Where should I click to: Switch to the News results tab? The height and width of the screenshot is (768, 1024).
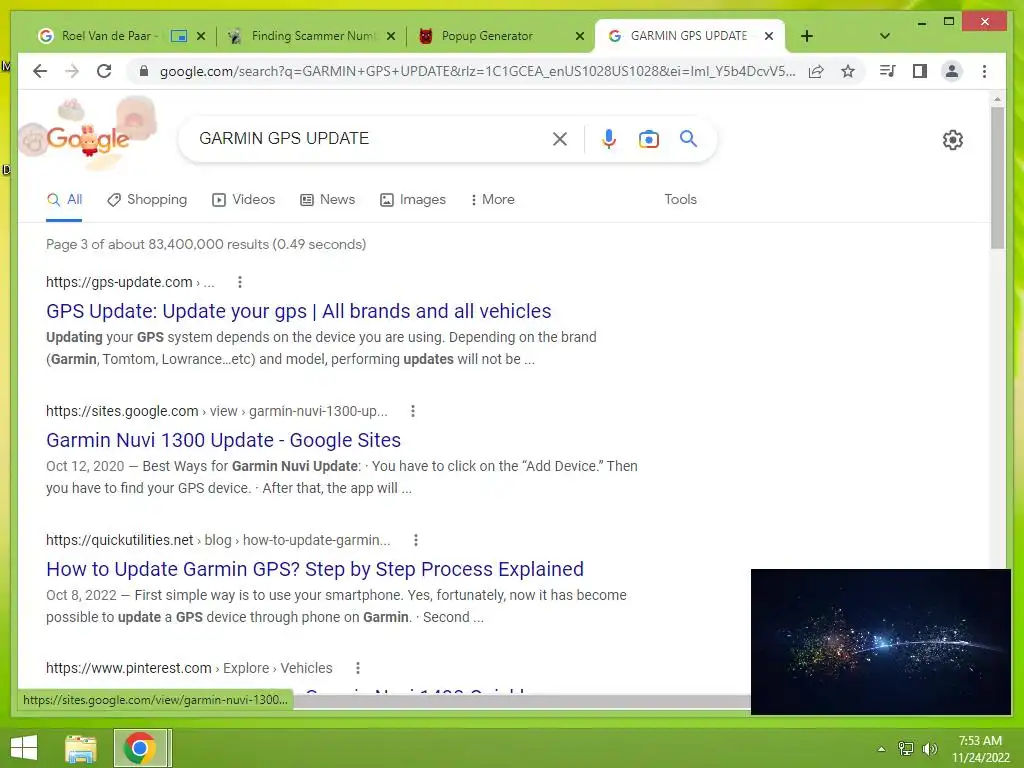(x=327, y=200)
